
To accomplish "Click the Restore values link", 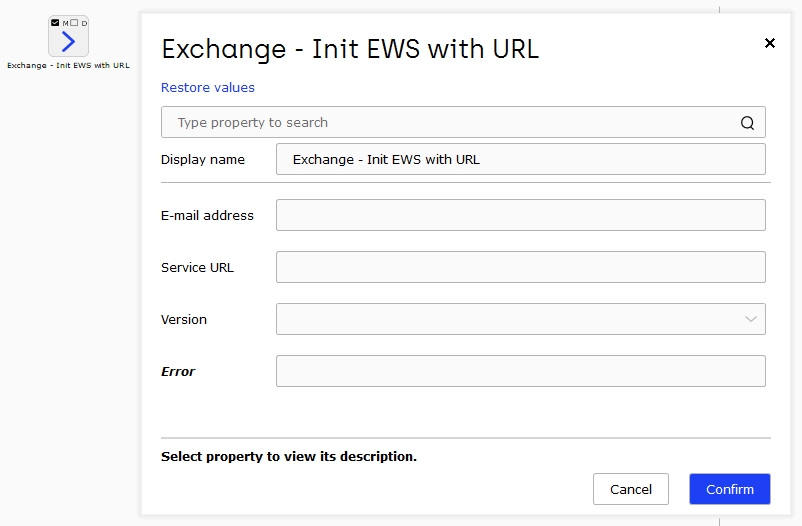I will tap(208, 87).
